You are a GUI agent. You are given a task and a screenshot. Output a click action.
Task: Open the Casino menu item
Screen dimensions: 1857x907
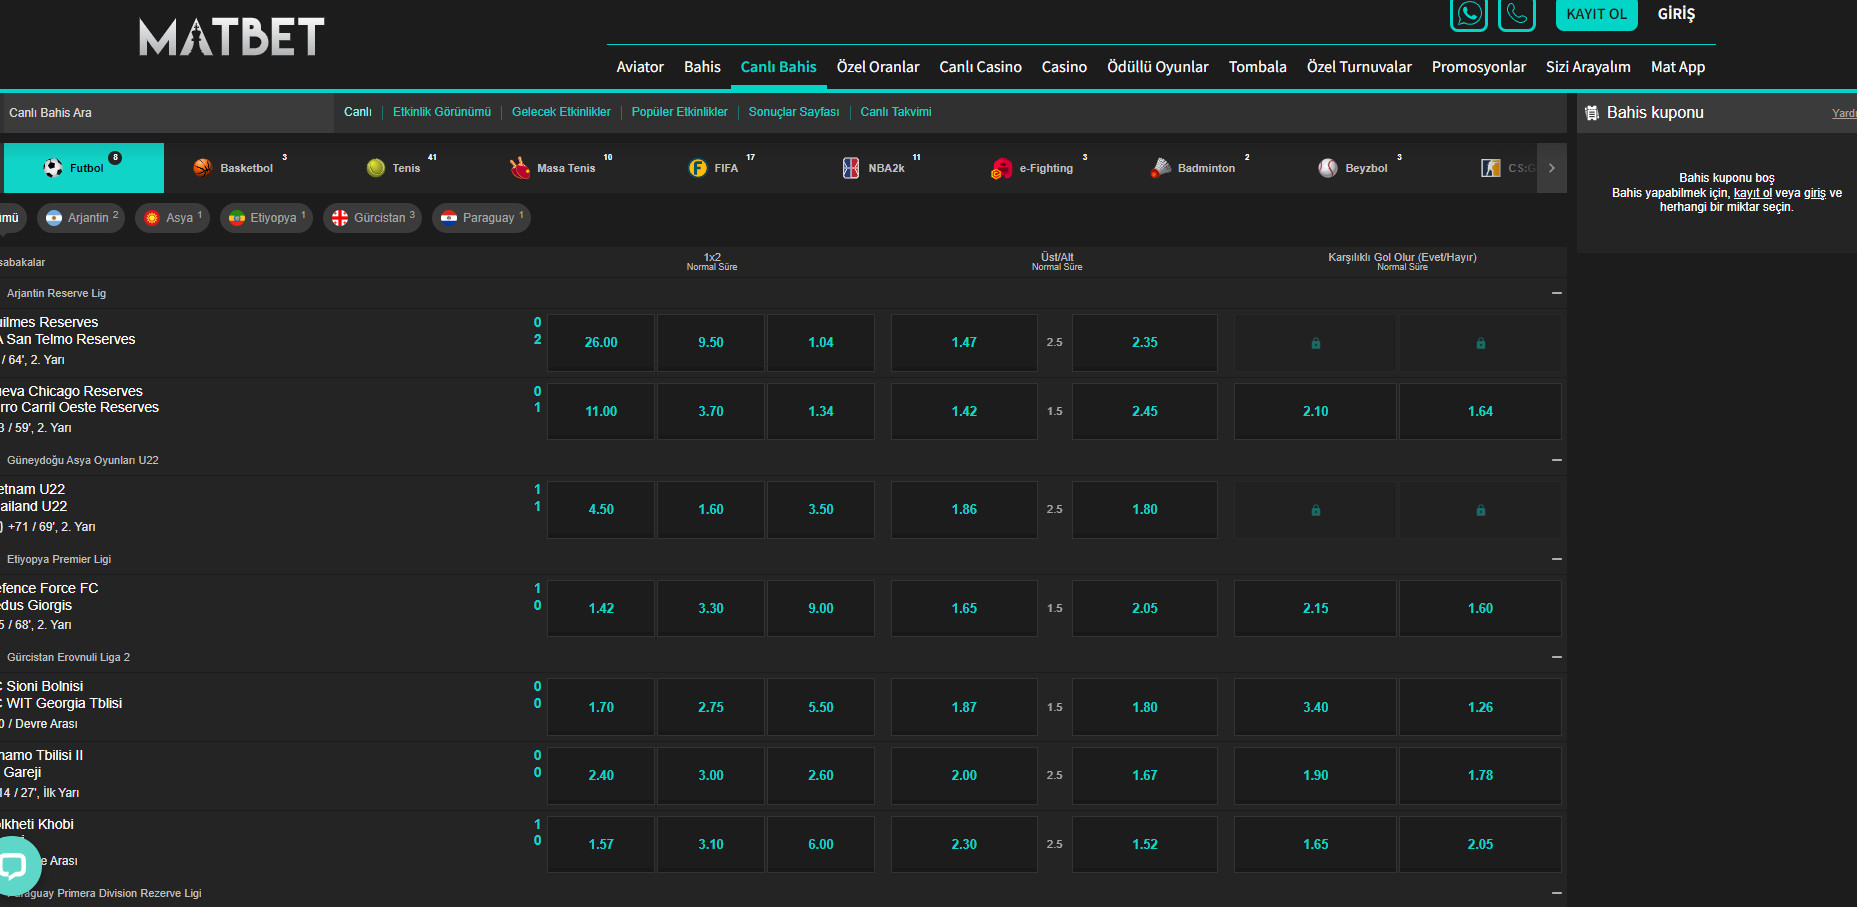click(1064, 67)
